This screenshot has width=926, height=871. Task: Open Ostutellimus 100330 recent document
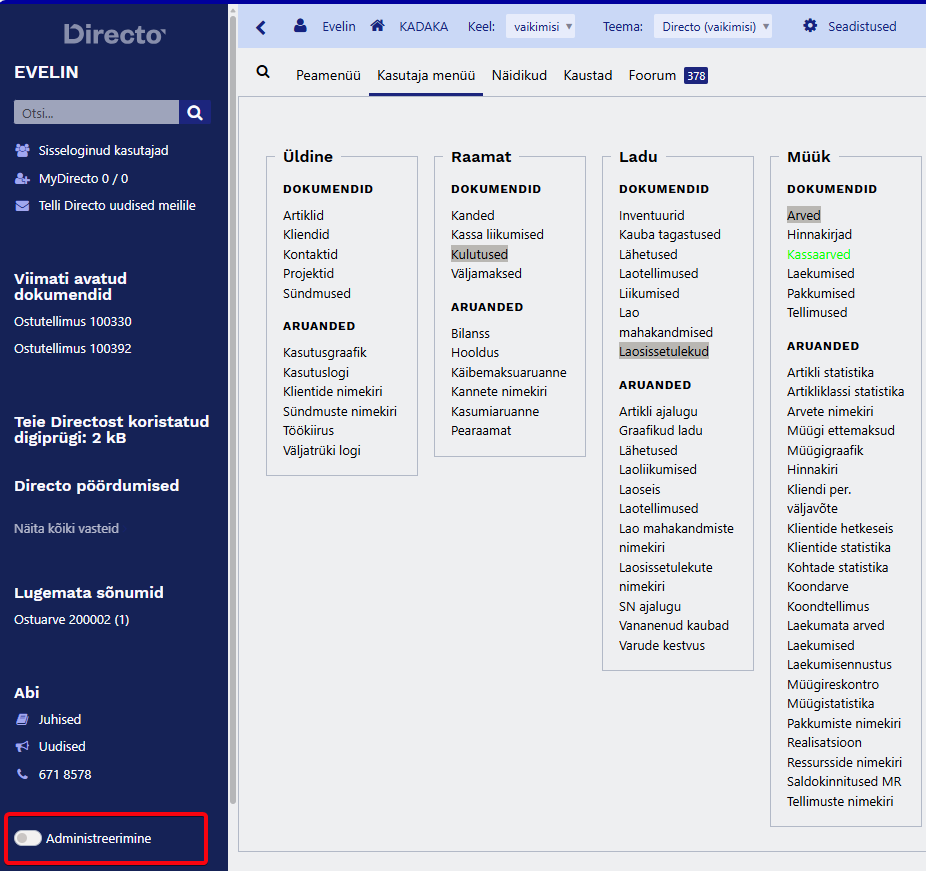tap(73, 322)
